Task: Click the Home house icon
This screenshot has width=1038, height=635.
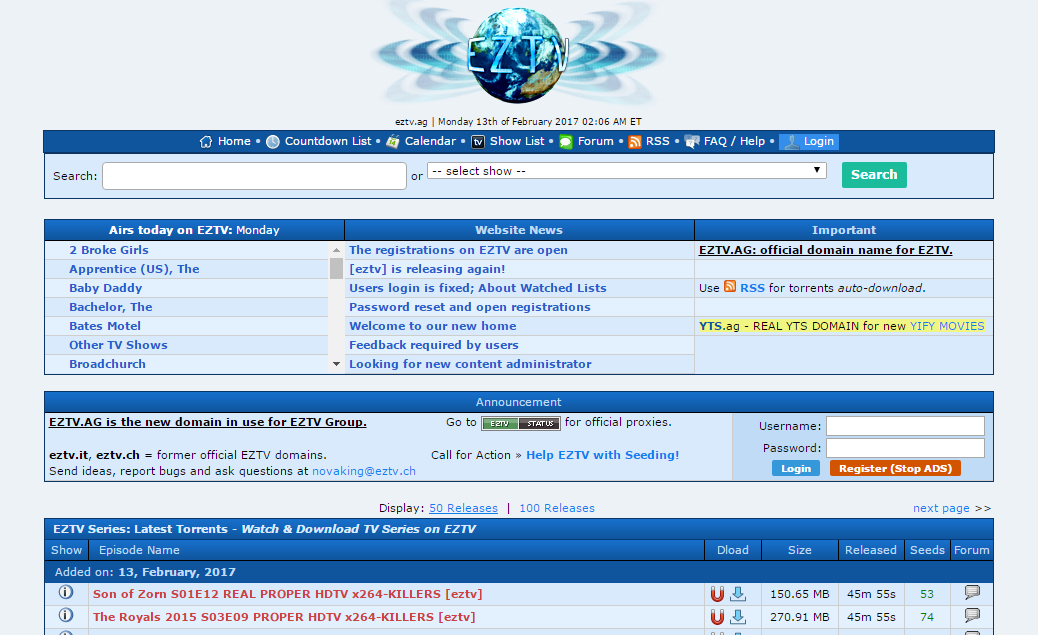Action: pyautogui.click(x=206, y=142)
